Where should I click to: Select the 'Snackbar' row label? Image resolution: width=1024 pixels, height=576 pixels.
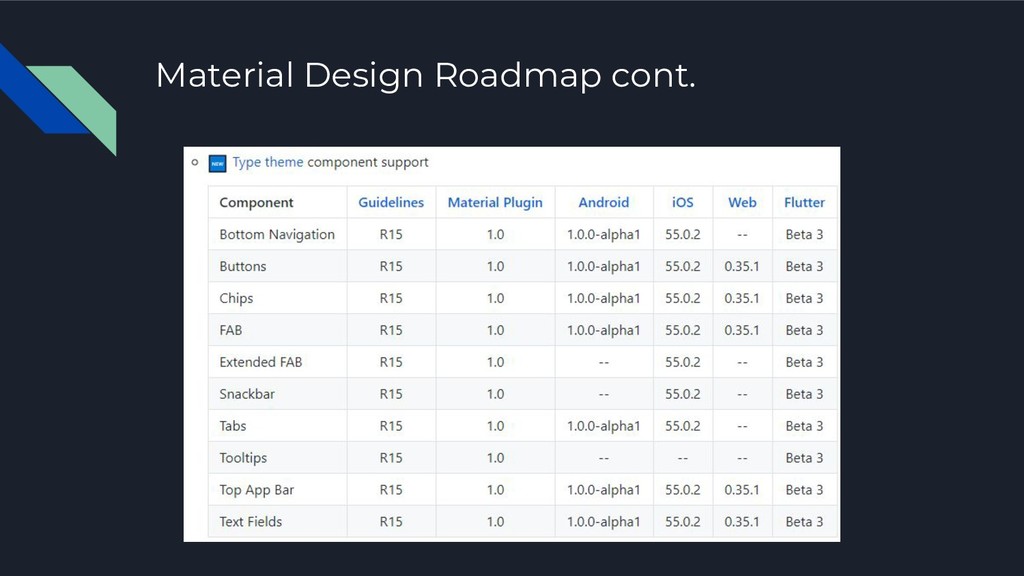[247, 394]
